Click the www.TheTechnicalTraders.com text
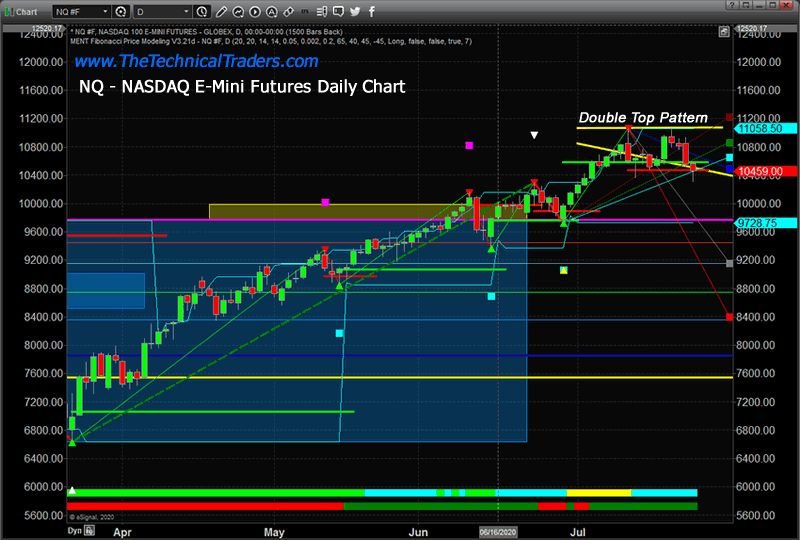The image size is (800, 540). (x=196, y=61)
